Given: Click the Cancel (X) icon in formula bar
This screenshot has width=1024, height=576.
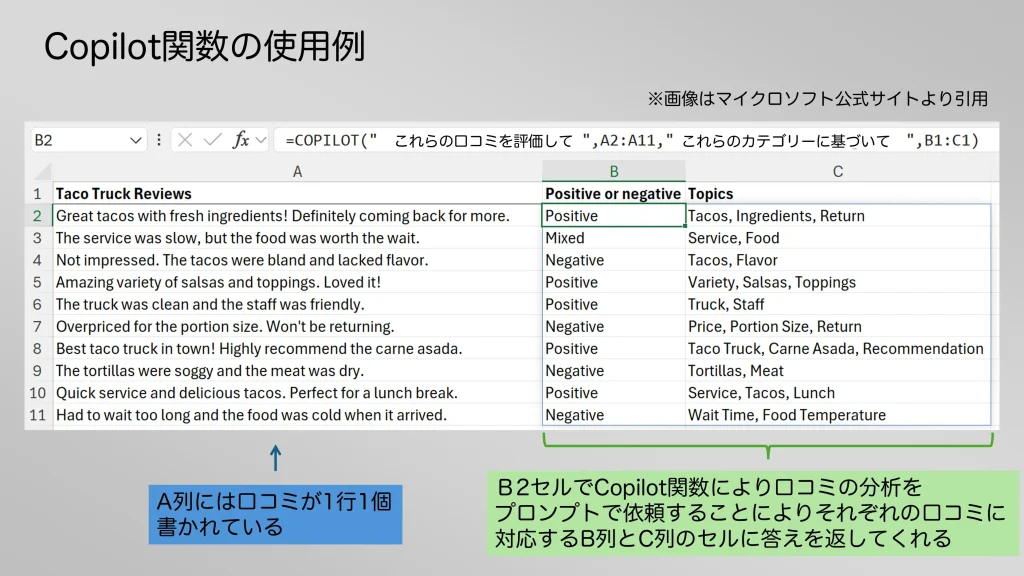Looking at the screenshot, I should [185, 140].
